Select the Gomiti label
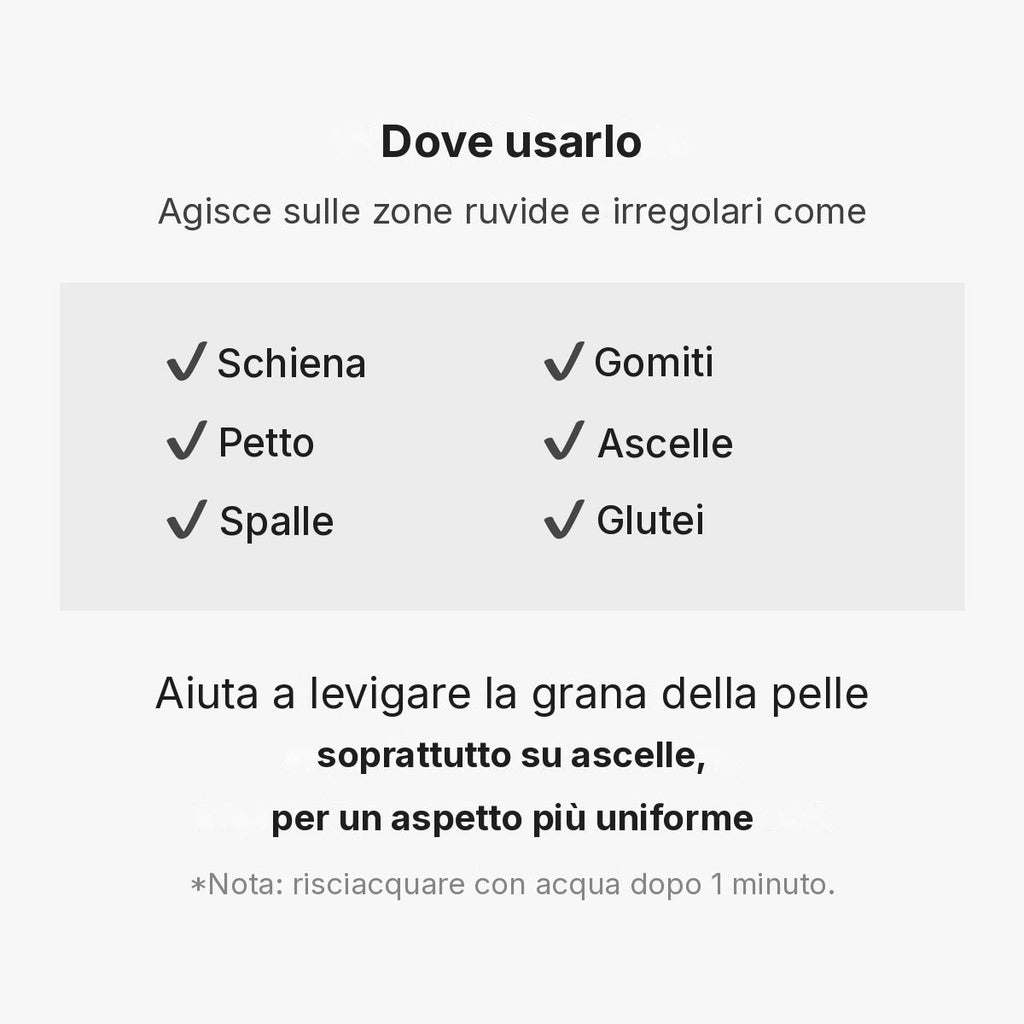 click(x=654, y=362)
